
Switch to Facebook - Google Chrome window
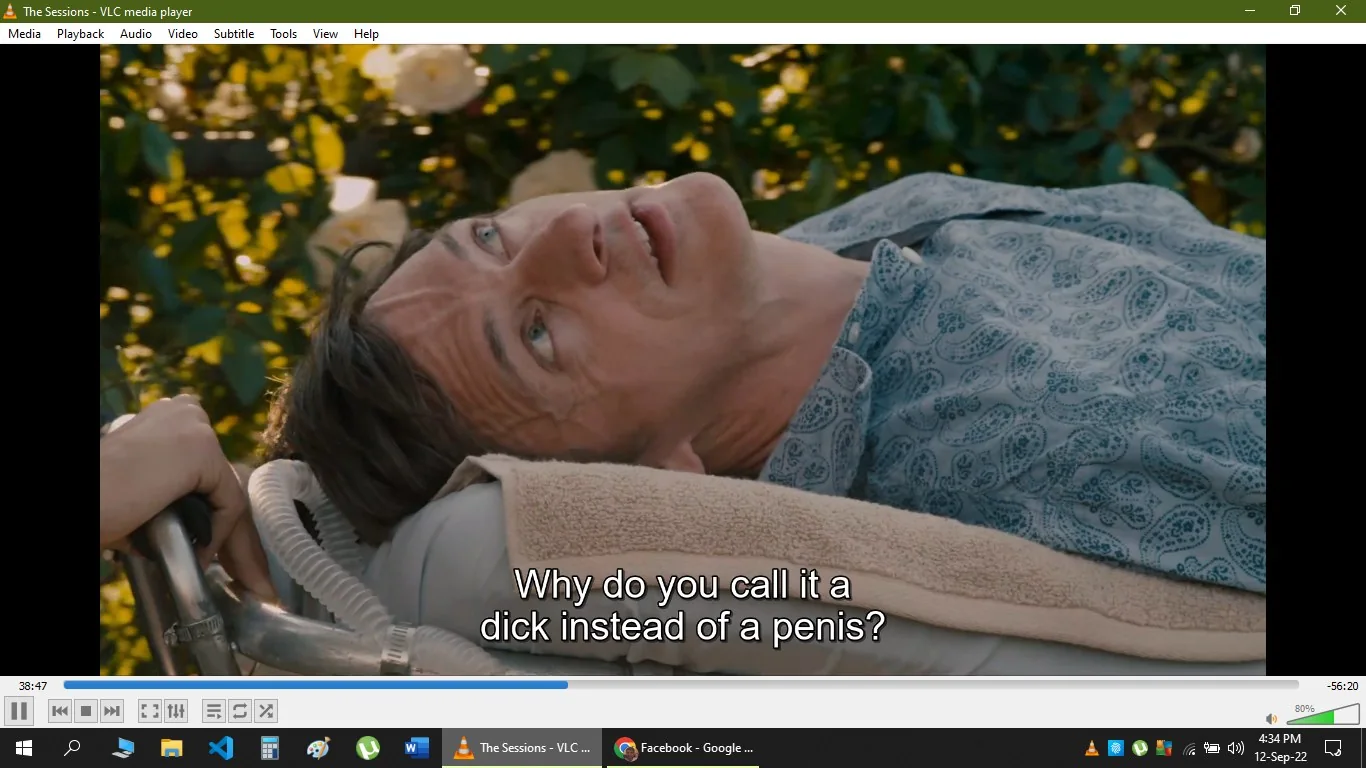point(684,748)
